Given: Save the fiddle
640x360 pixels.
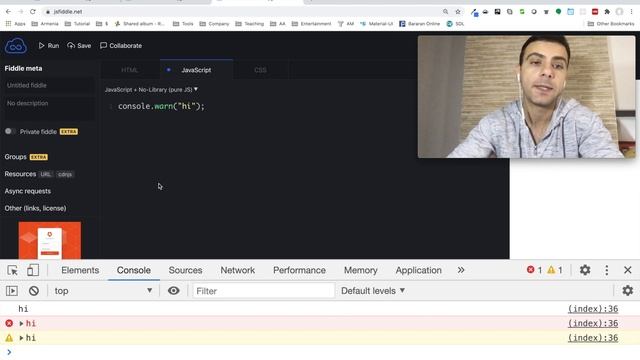Looking at the screenshot, I should tap(79, 46).
